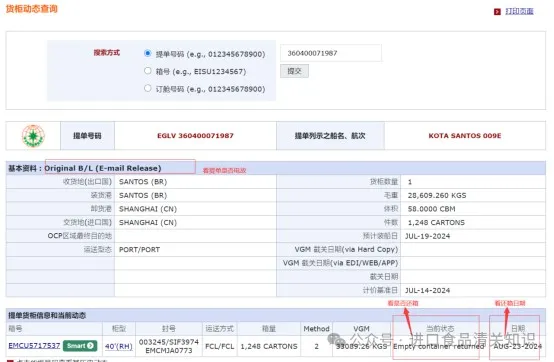Screen dimensions: 554x362
Task: Open the 40'(RH) container type link
Action: pyautogui.click(x=119, y=346)
